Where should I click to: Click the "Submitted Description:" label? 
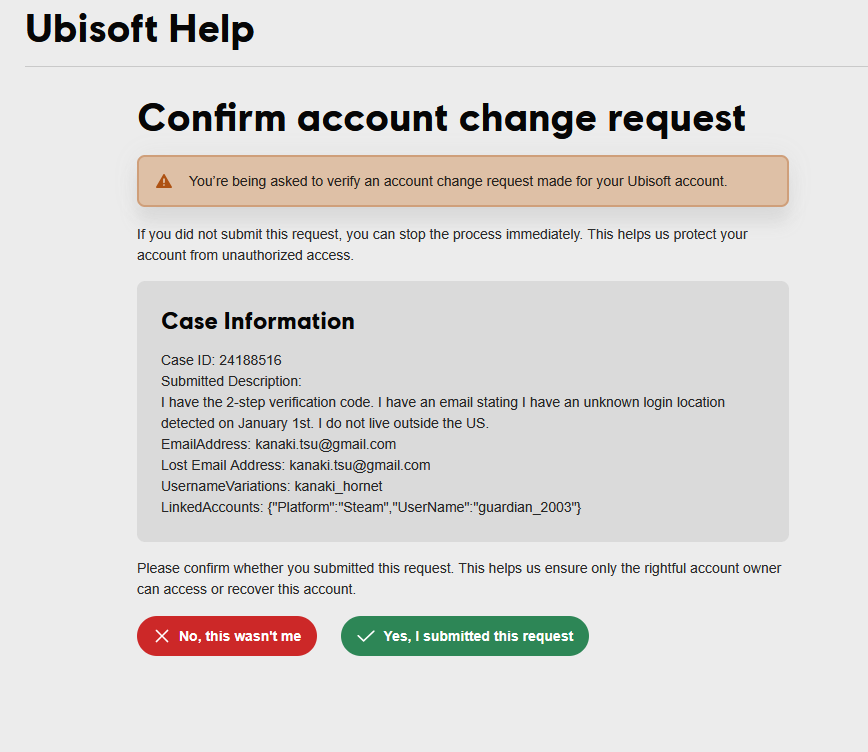click(231, 381)
